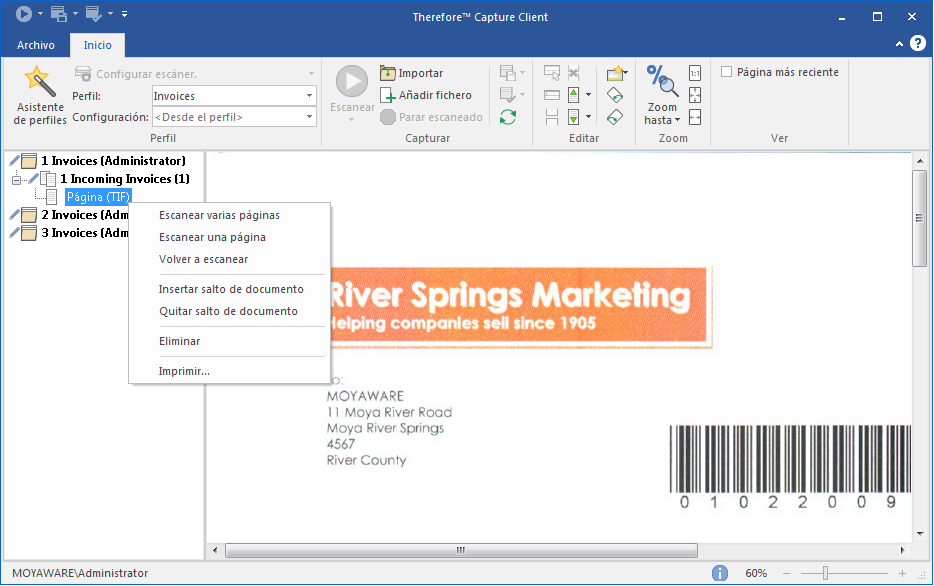Open the Escanear button dropdown arrow

click(351, 120)
